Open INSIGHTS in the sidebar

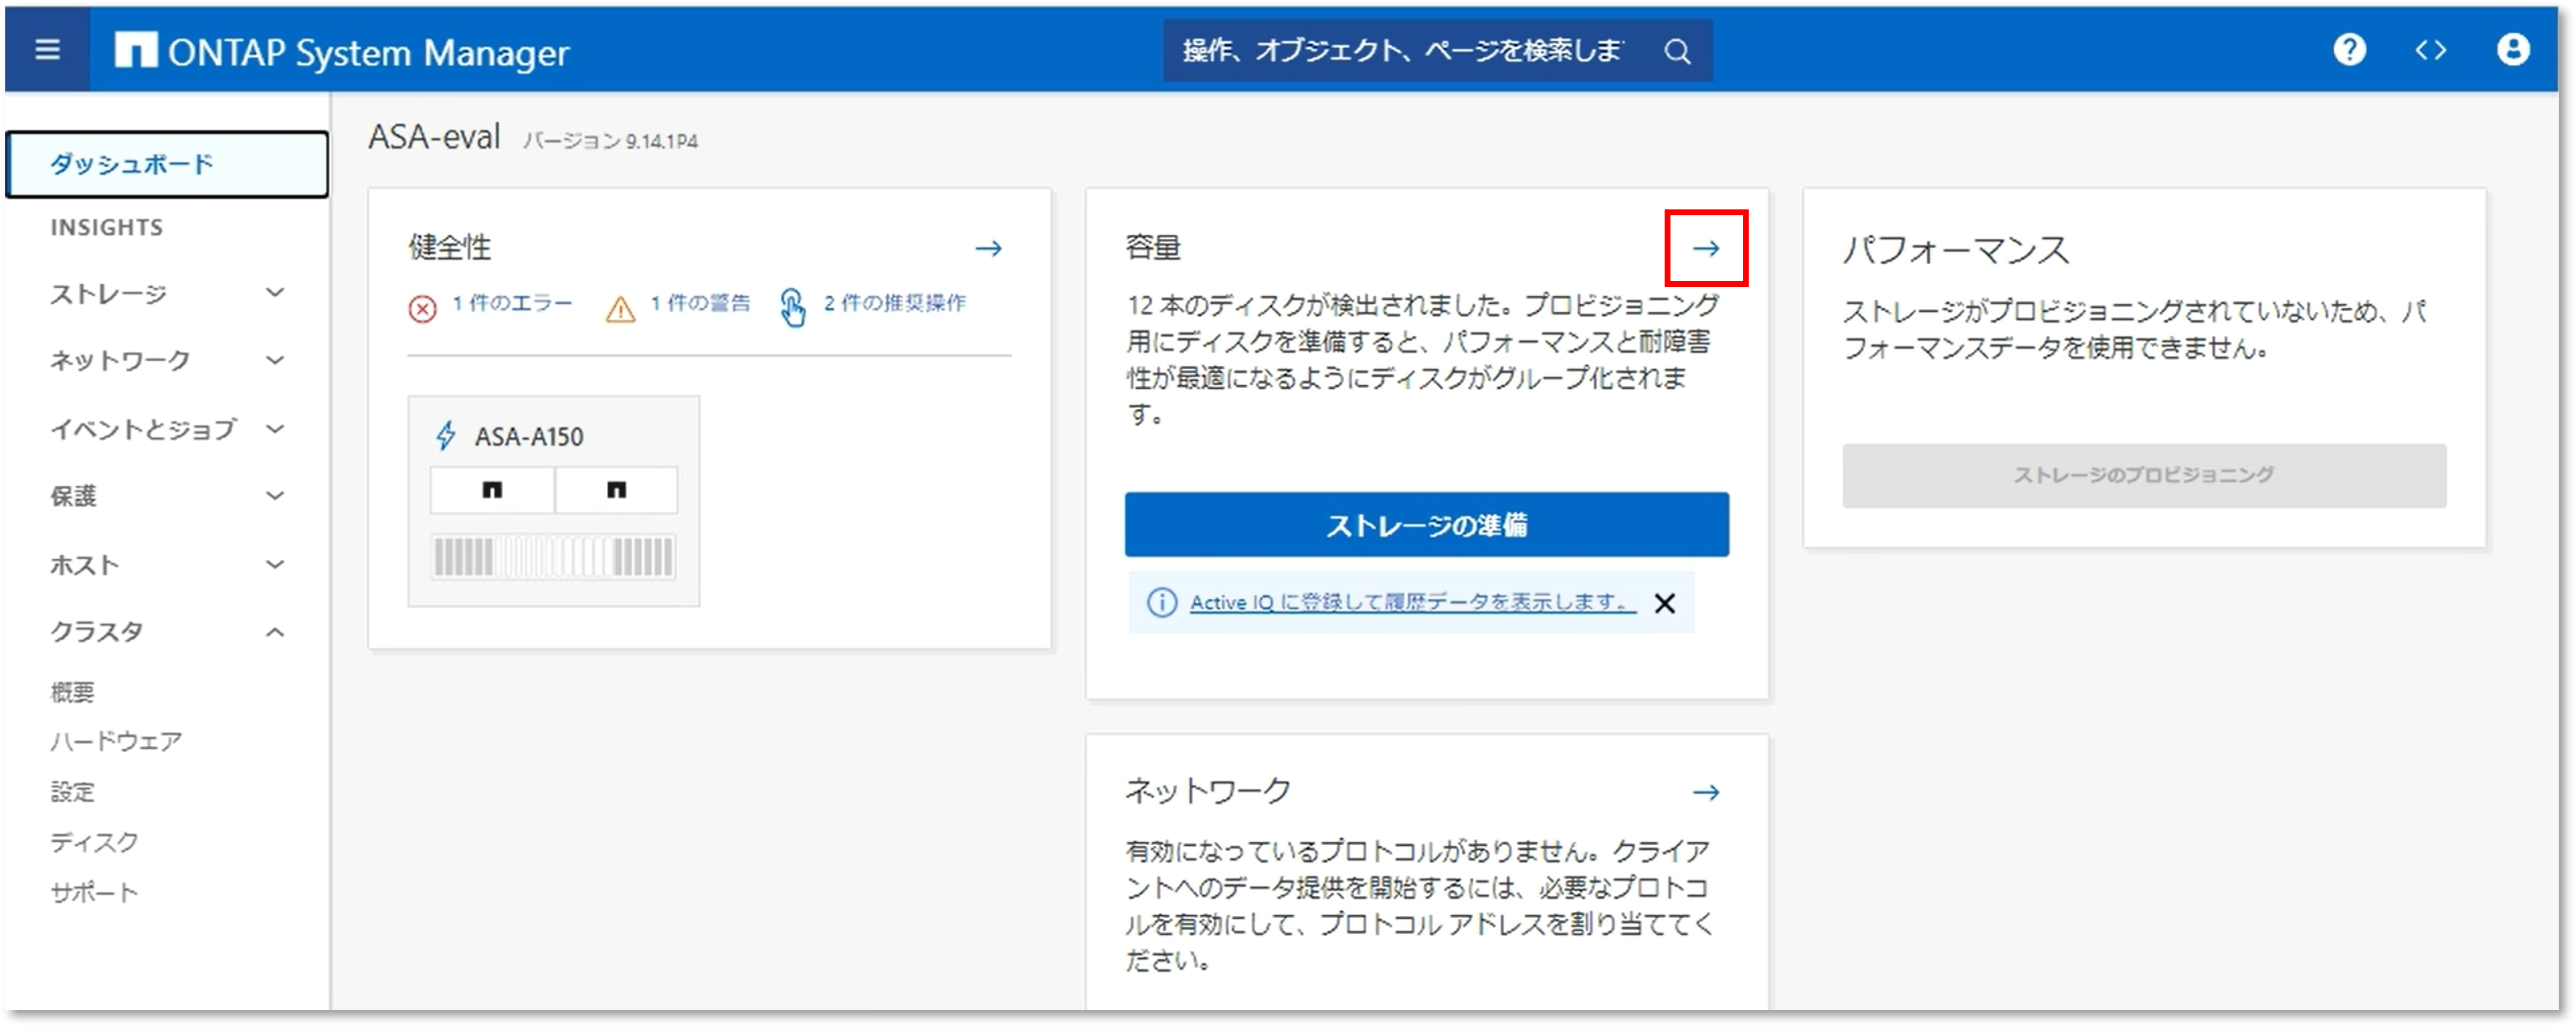[x=107, y=228]
